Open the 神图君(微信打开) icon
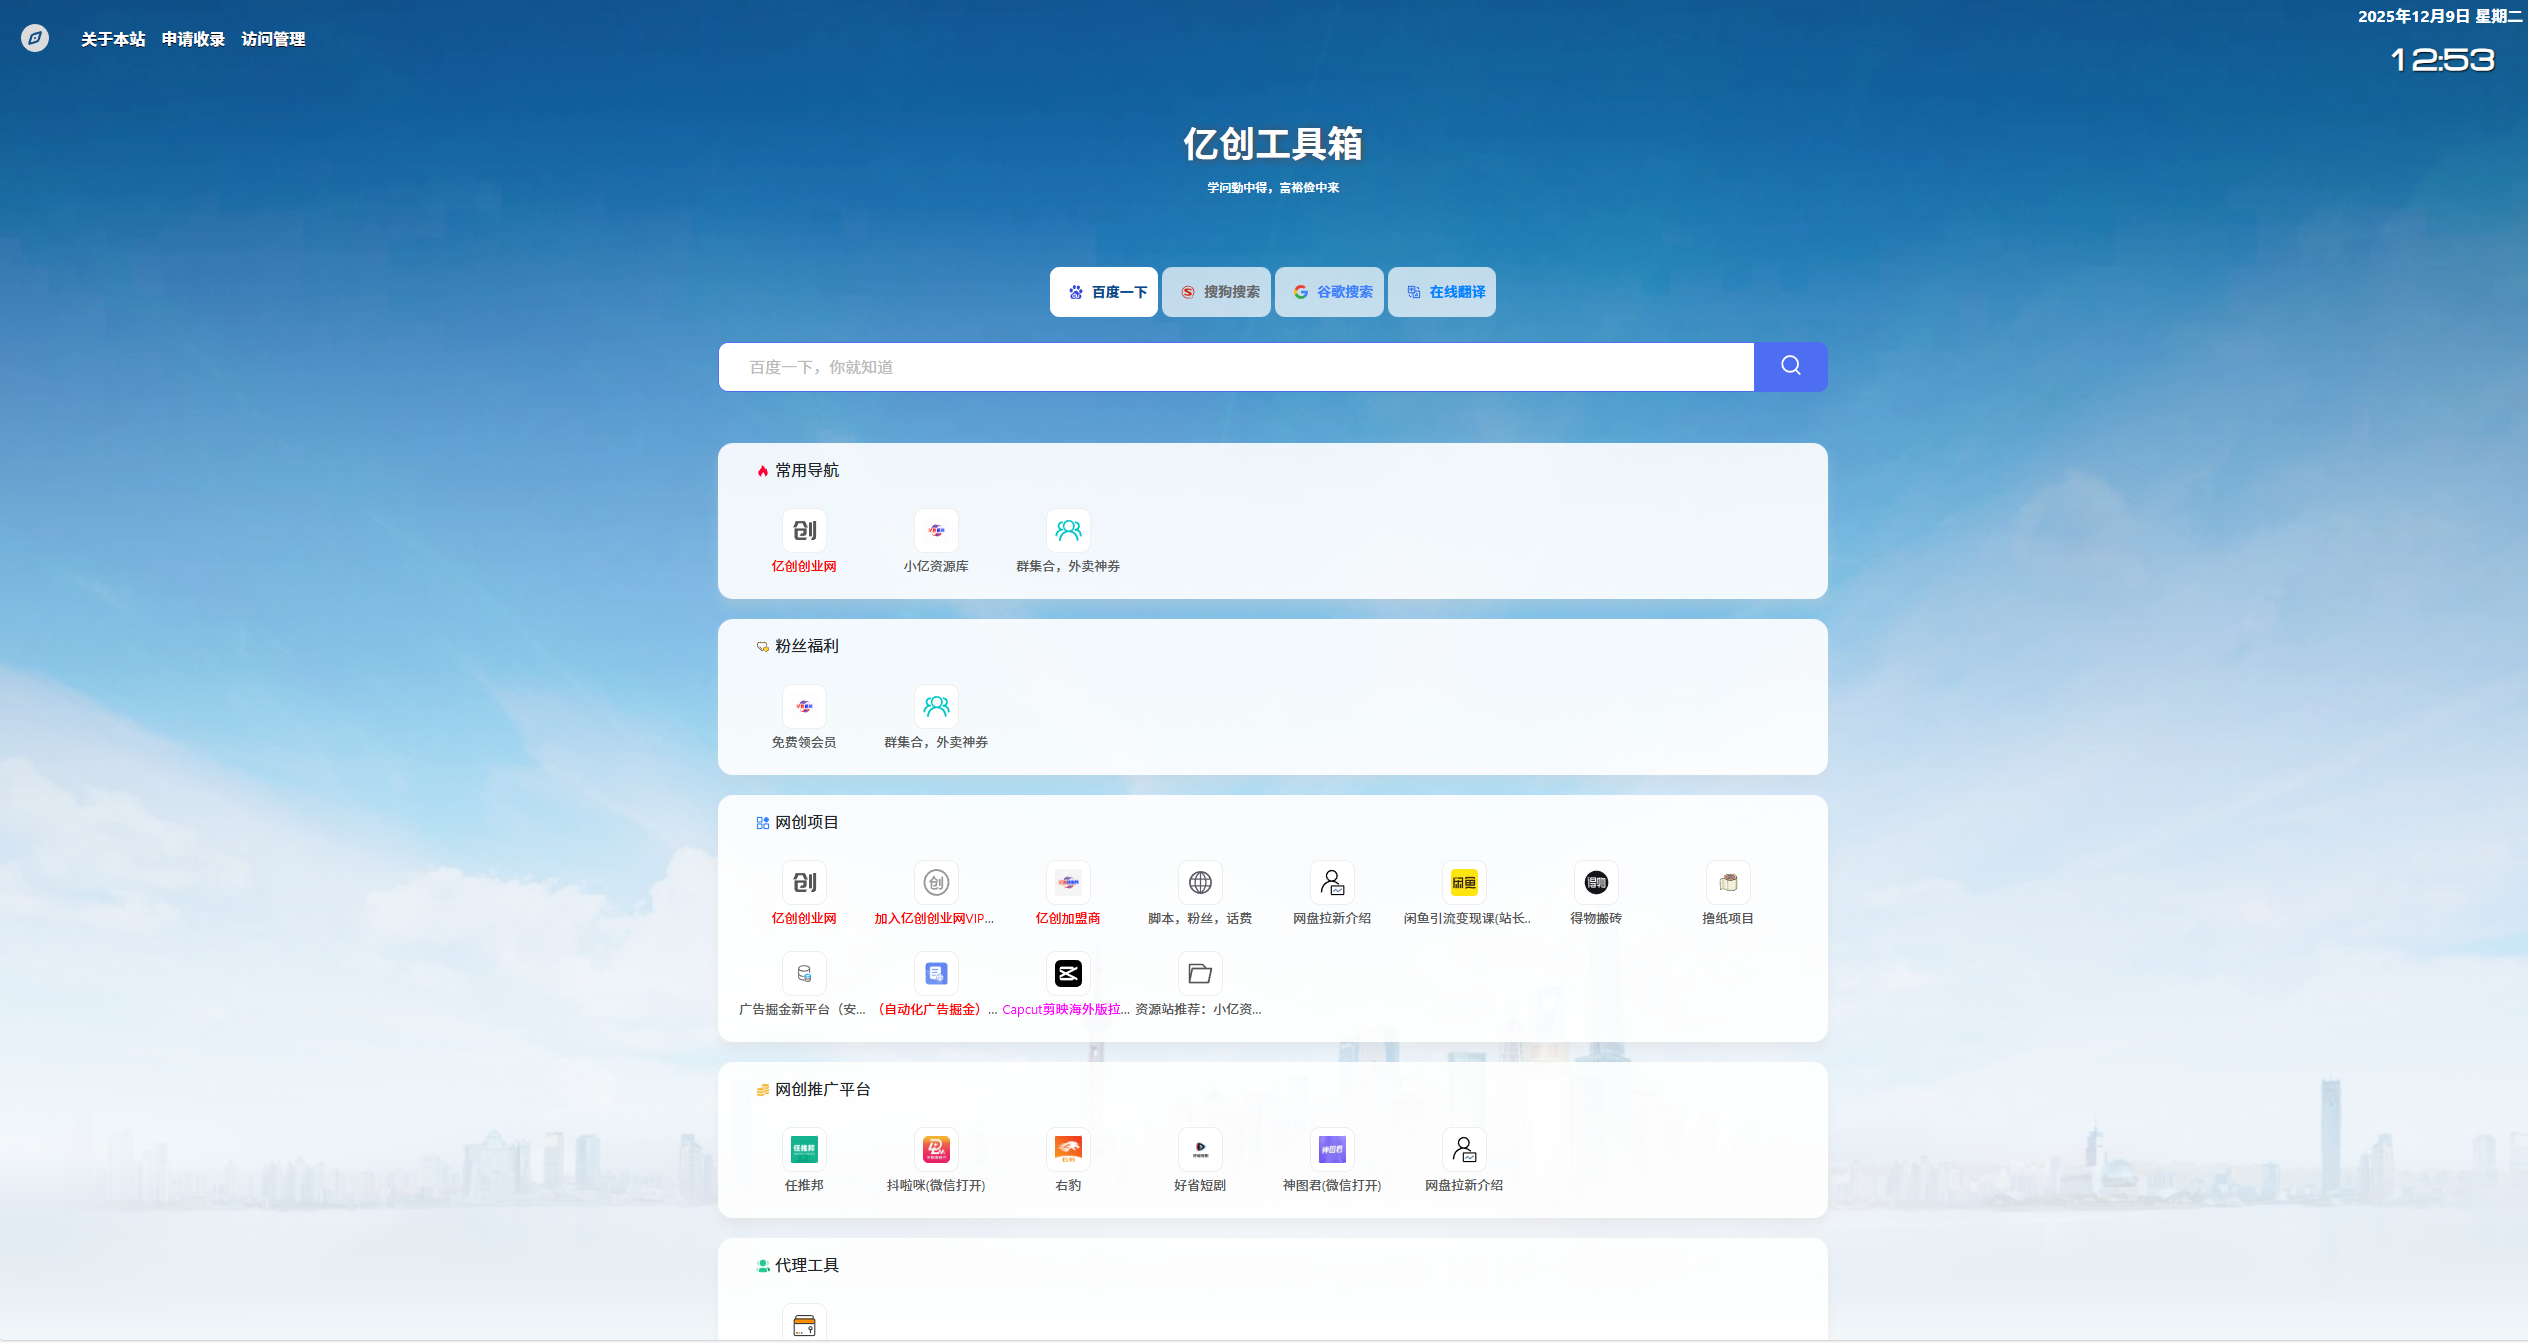Screen dimensions: 2528x1343 [x=1331, y=1149]
